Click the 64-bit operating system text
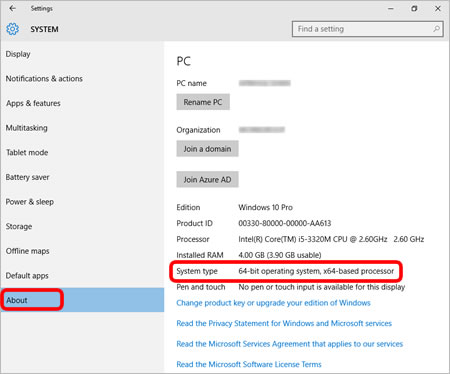This screenshot has height=374, width=450. pos(316,271)
